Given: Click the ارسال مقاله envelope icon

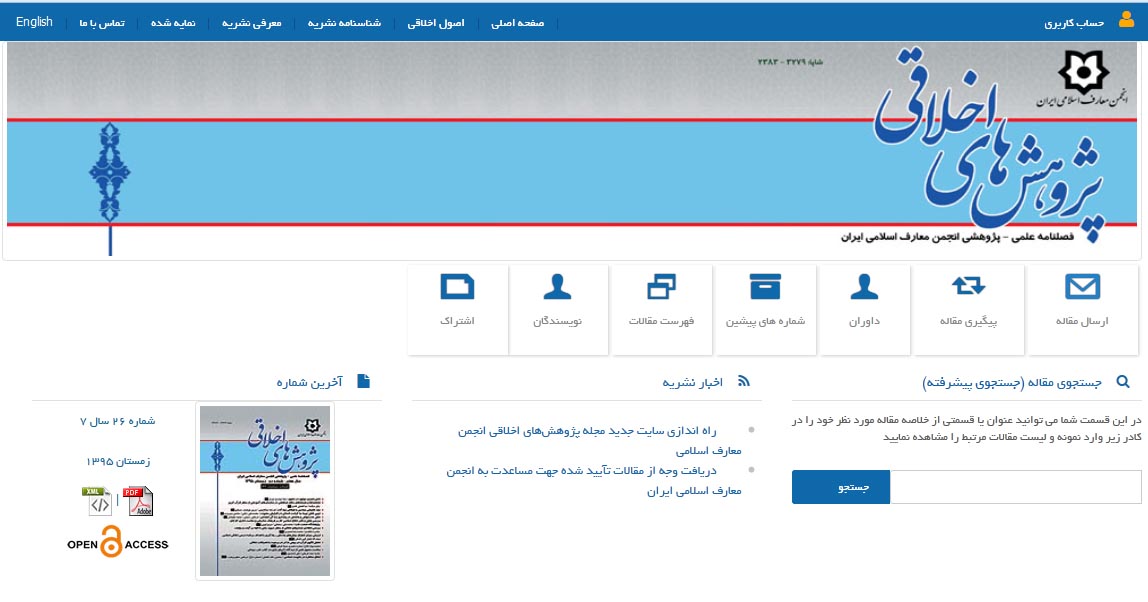Looking at the screenshot, I should point(1082,286).
